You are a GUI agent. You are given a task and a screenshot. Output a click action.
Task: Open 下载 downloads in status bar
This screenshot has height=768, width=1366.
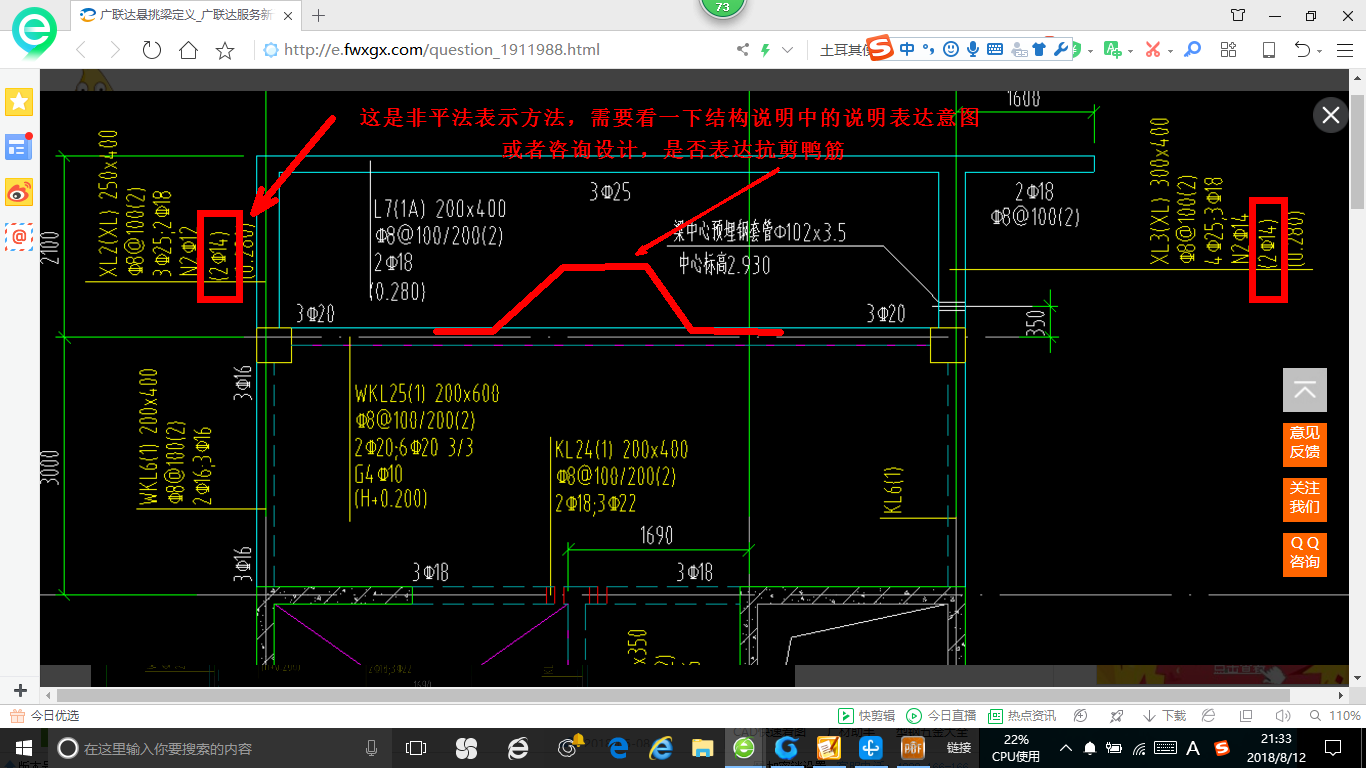pyautogui.click(x=1163, y=716)
